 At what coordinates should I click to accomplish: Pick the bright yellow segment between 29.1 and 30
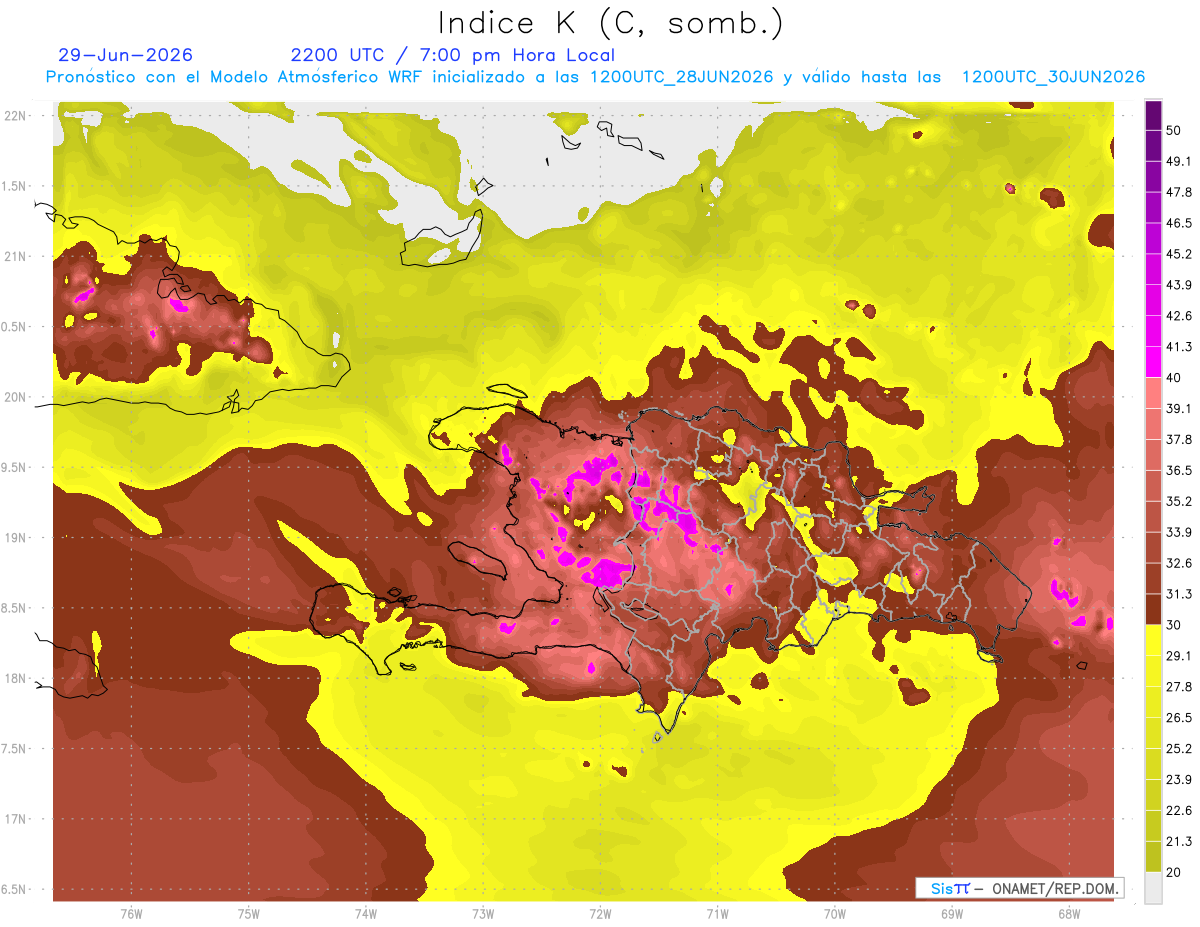(1153, 640)
